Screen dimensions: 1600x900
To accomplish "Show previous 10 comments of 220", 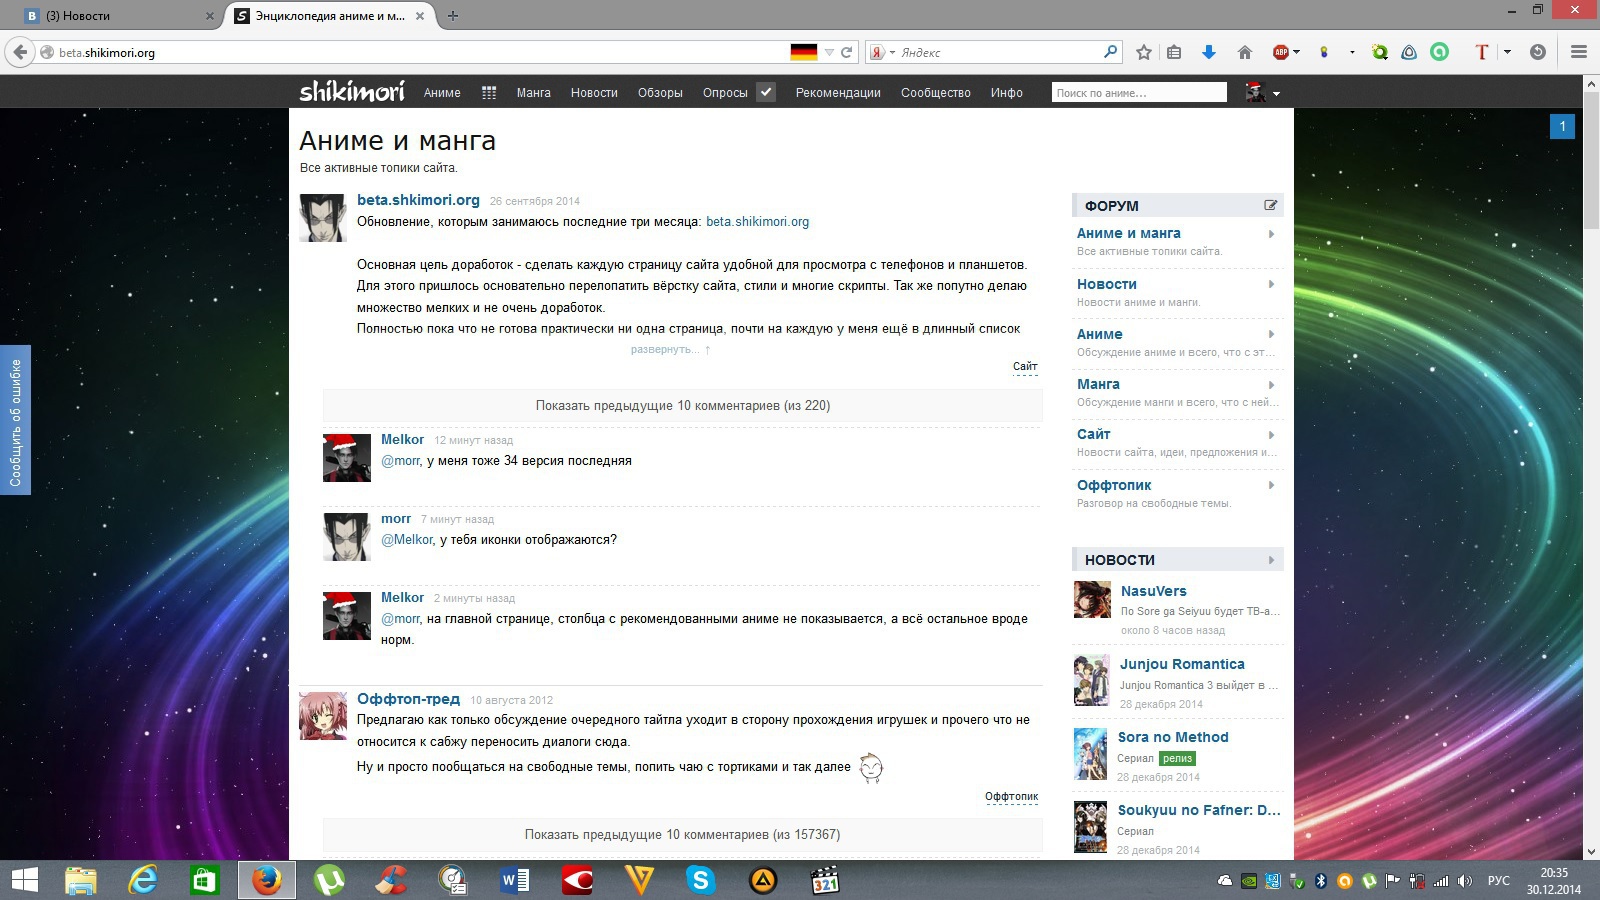I will [682, 406].
